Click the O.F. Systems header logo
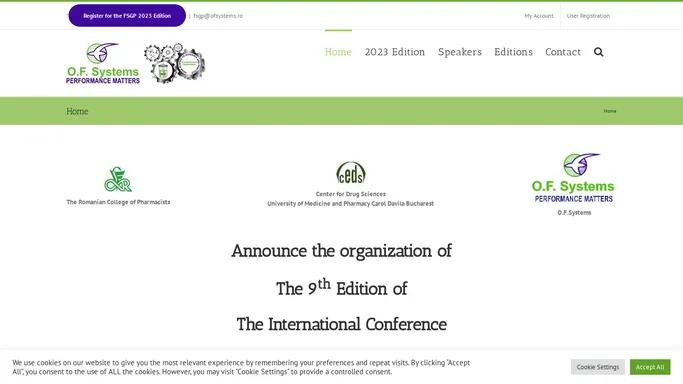 [103, 63]
